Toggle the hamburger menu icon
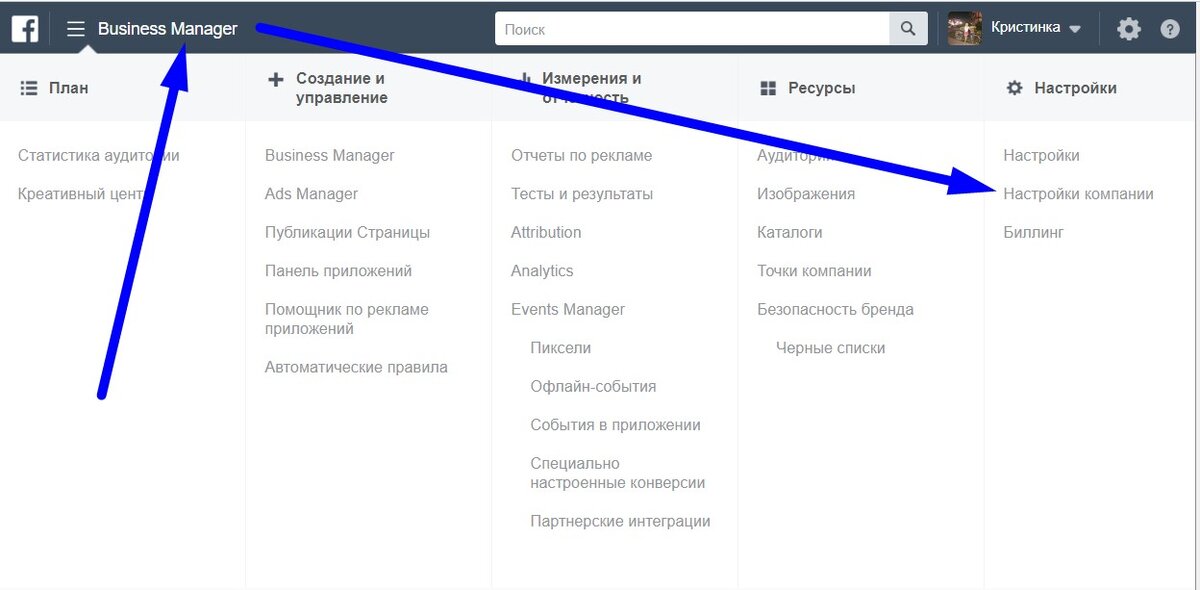The width and height of the screenshot is (1200, 590). coord(76,29)
